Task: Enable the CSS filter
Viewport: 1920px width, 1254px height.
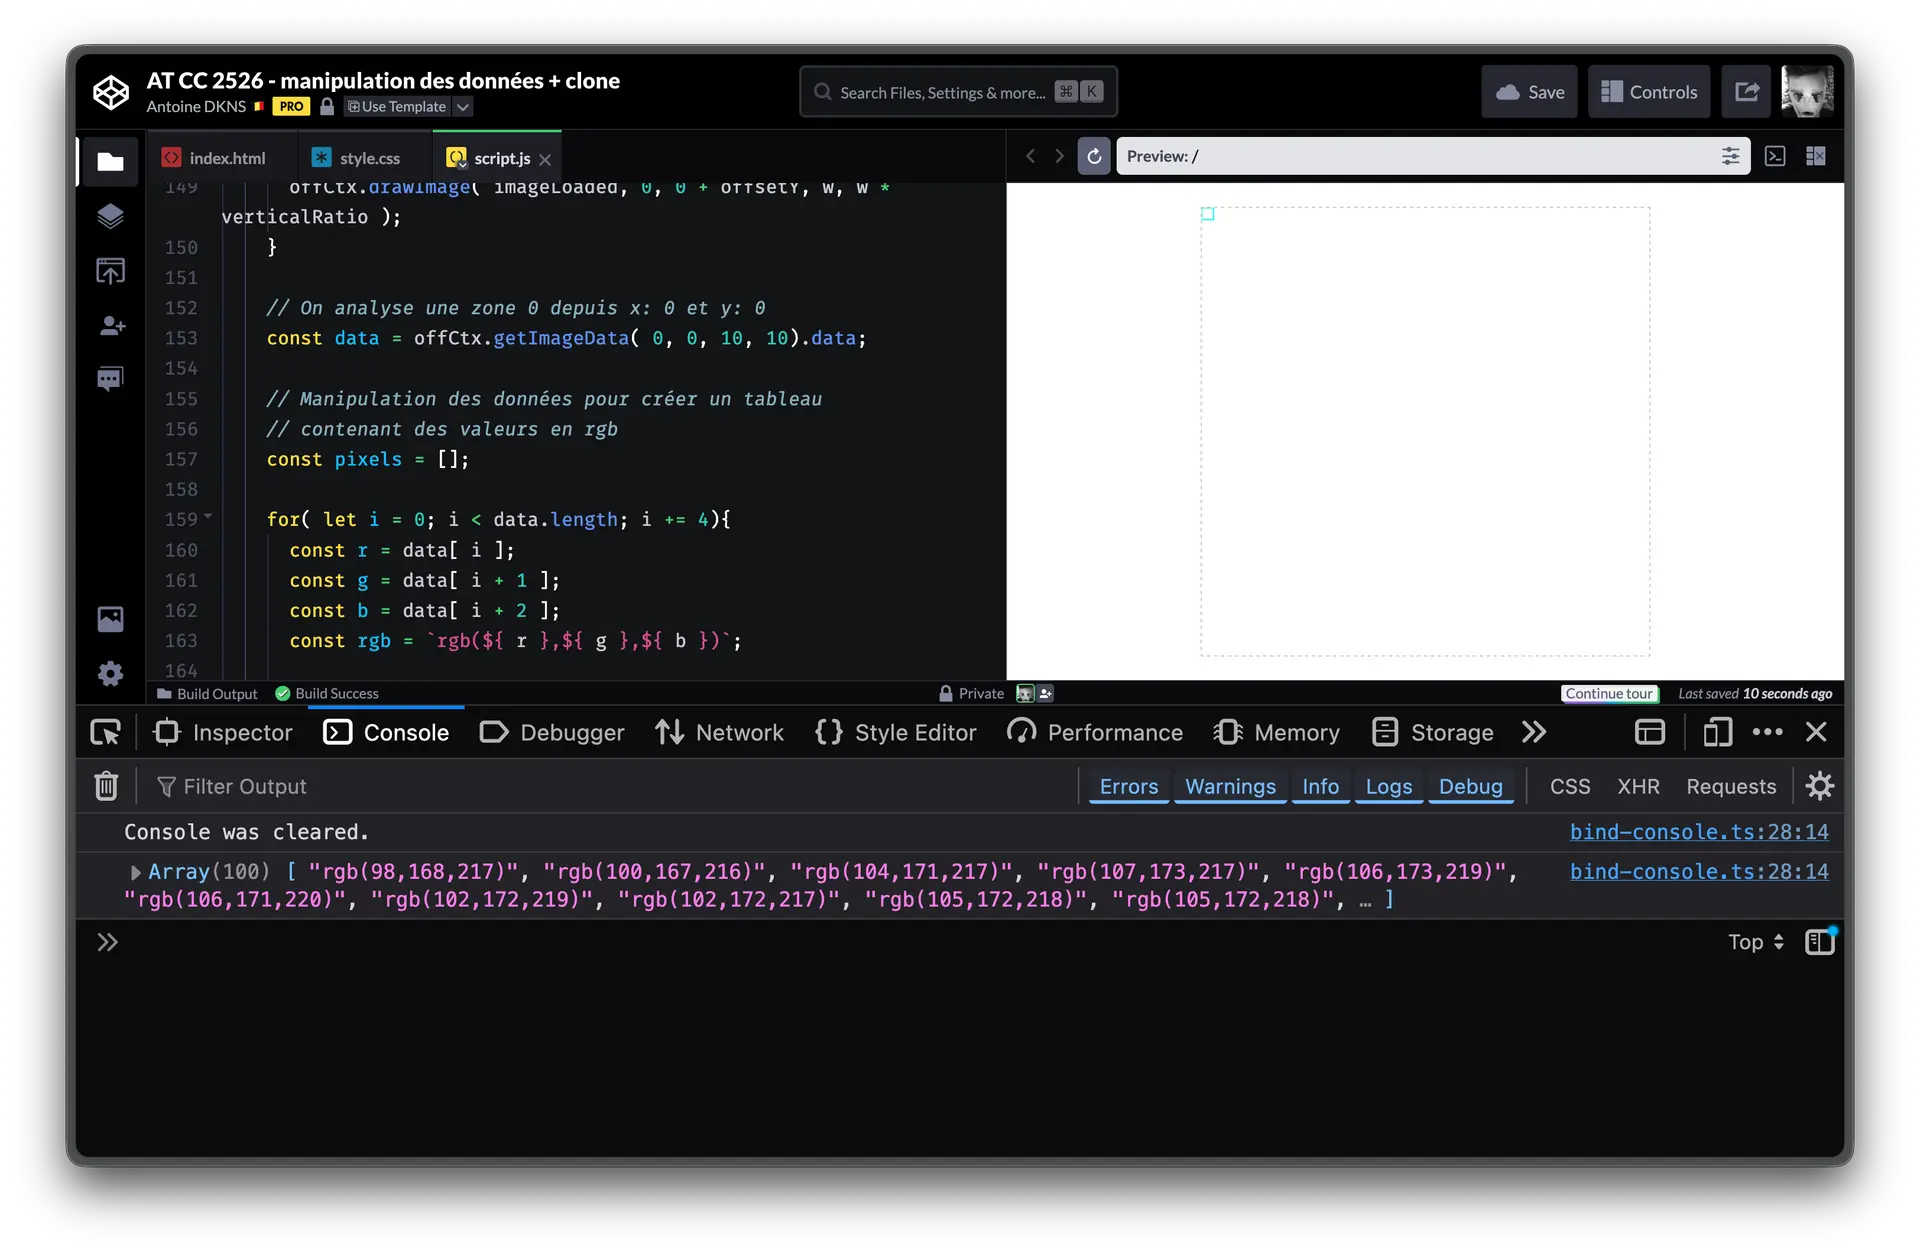Action: point(1569,786)
